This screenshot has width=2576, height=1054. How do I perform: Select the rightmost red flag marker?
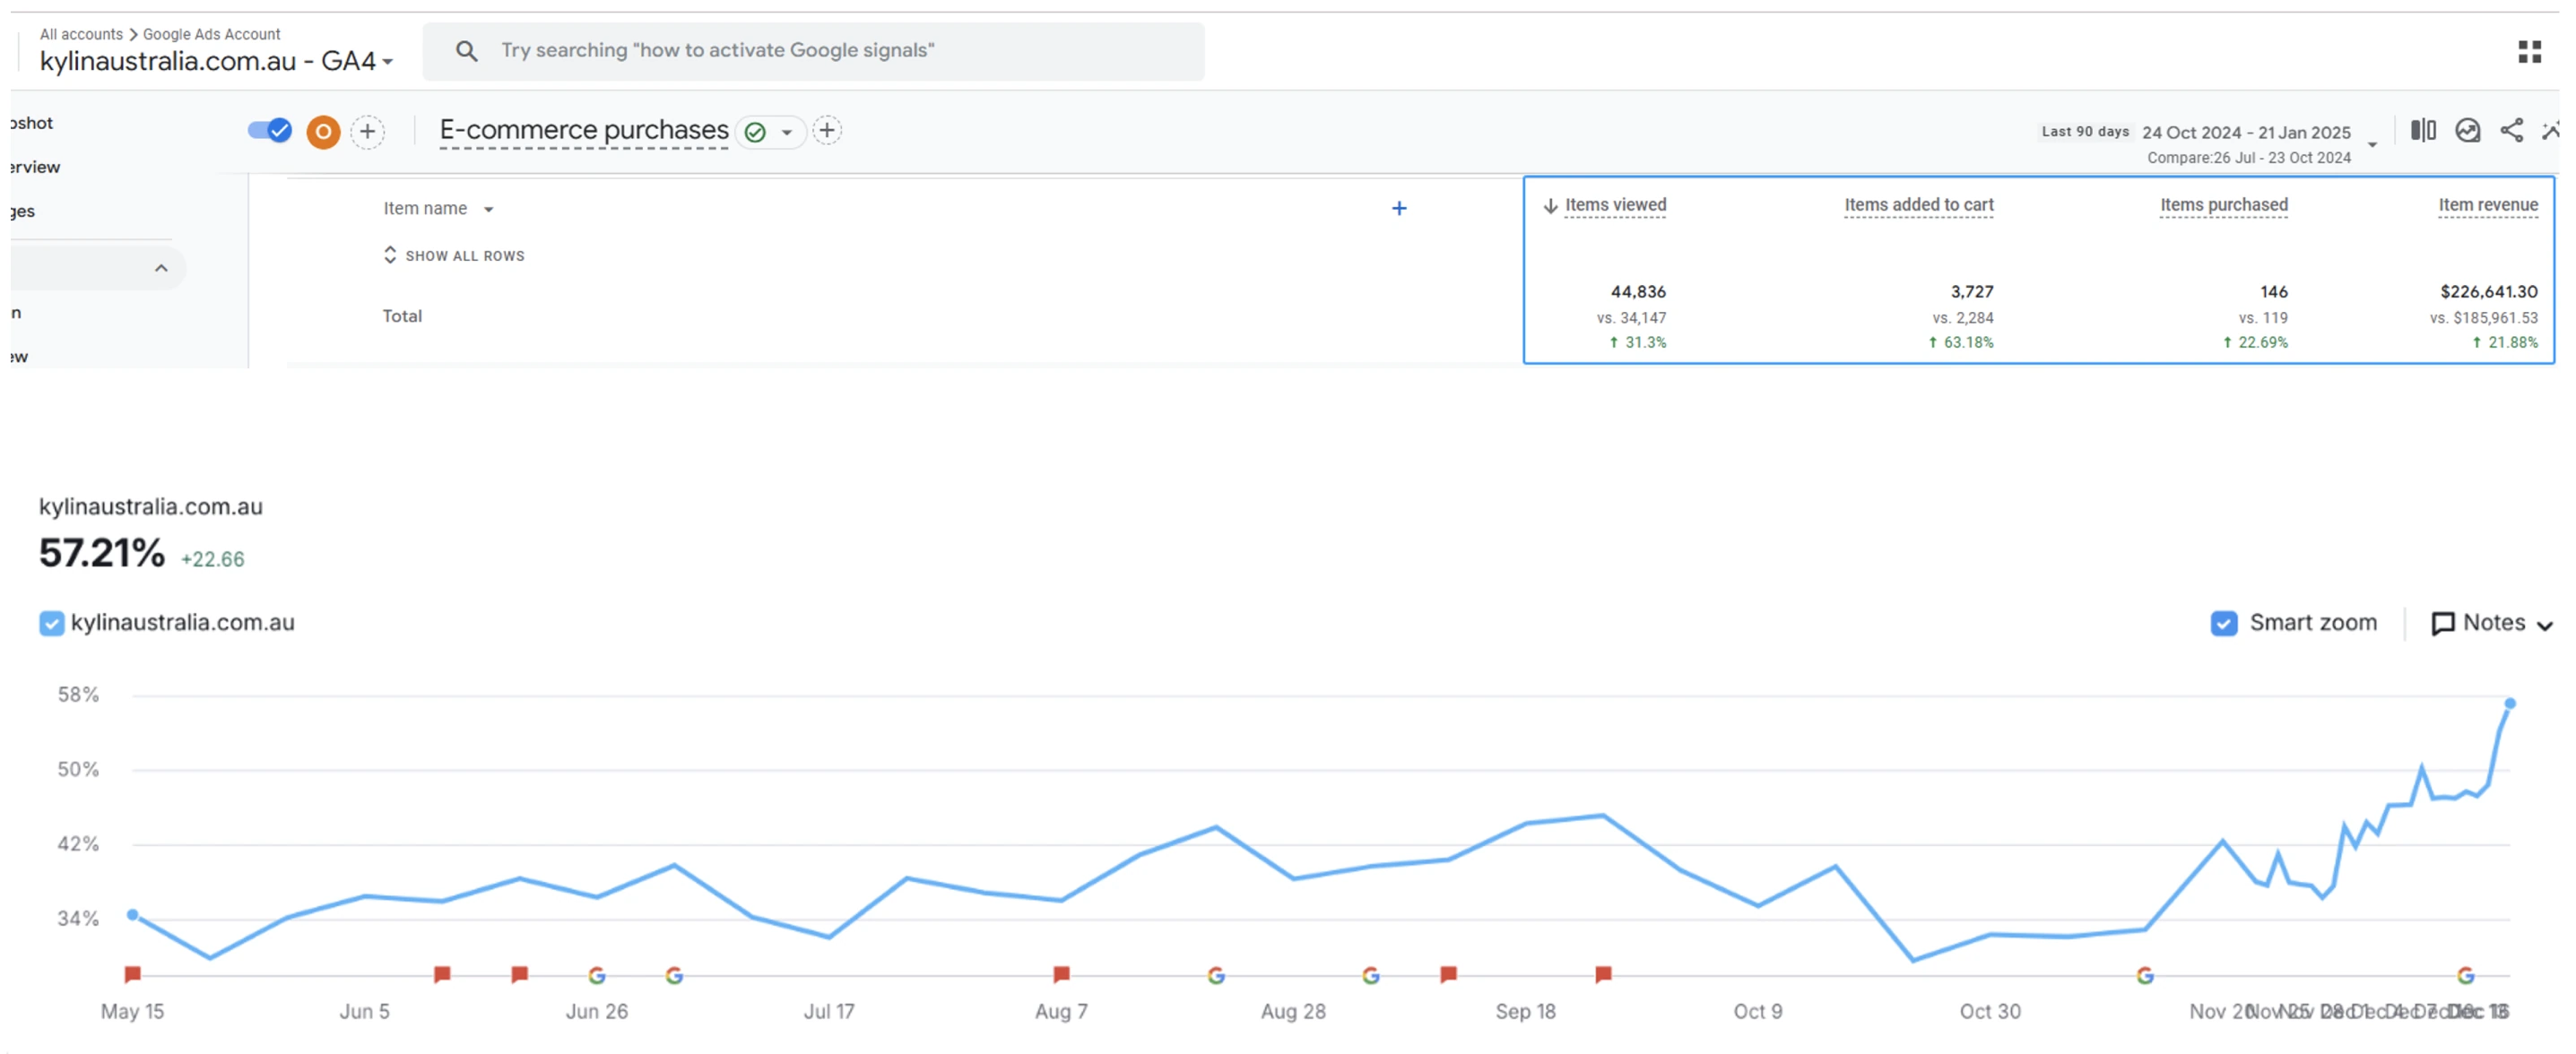pos(1603,973)
